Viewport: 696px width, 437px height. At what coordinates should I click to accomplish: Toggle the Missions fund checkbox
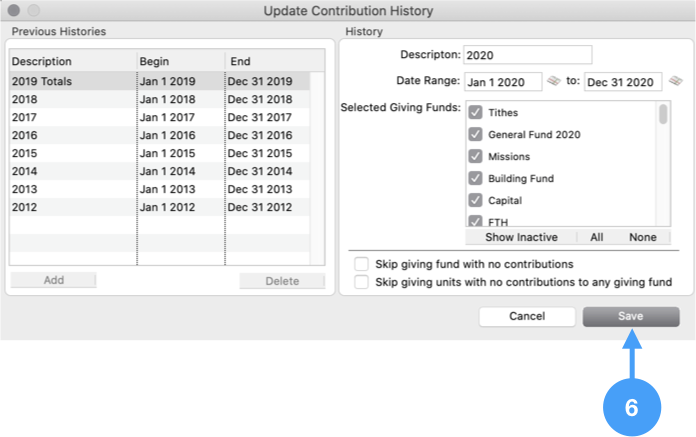475,157
